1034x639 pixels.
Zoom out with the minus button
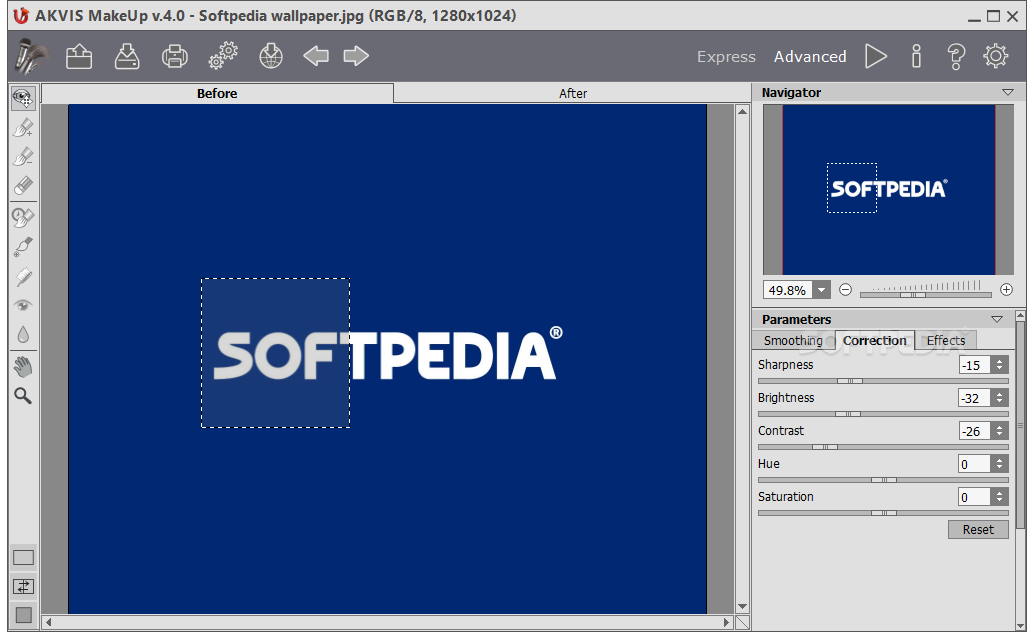845,289
